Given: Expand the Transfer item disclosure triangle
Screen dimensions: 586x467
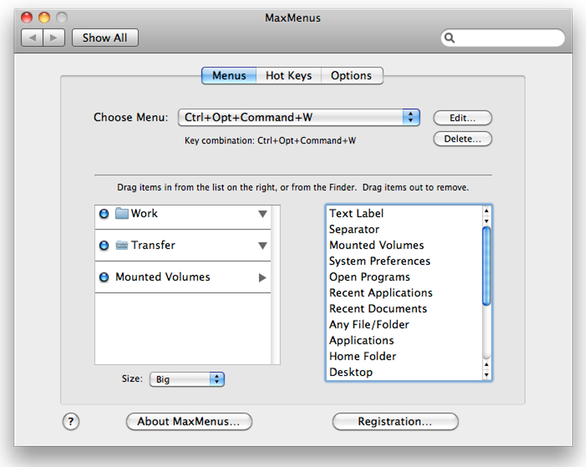Looking at the screenshot, I should [263, 246].
